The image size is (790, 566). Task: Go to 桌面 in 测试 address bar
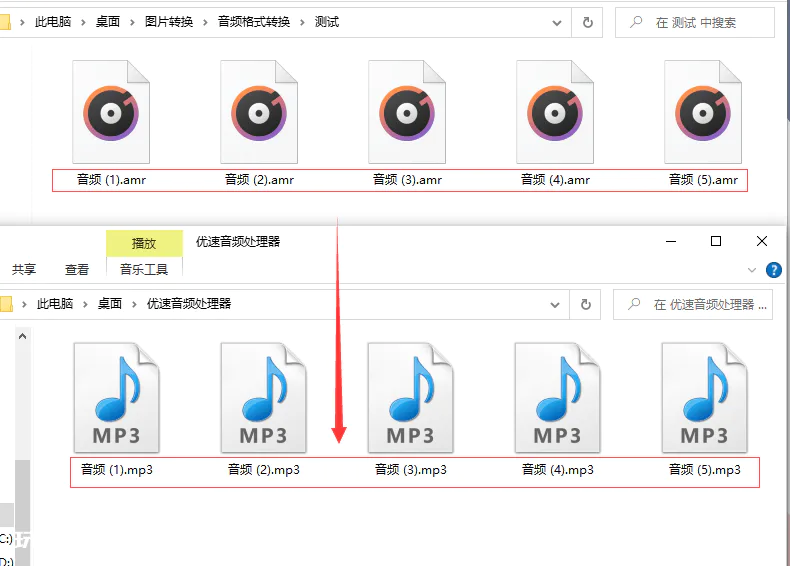click(108, 22)
